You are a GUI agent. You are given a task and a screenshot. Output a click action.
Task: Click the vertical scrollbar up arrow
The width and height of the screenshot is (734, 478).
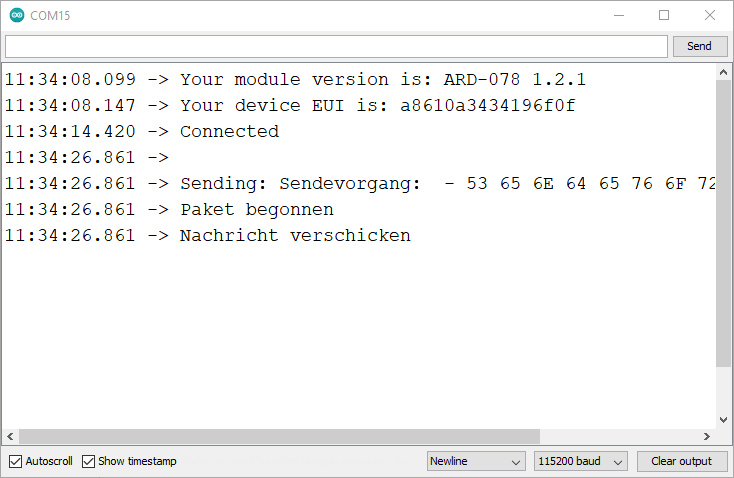coord(723,72)
